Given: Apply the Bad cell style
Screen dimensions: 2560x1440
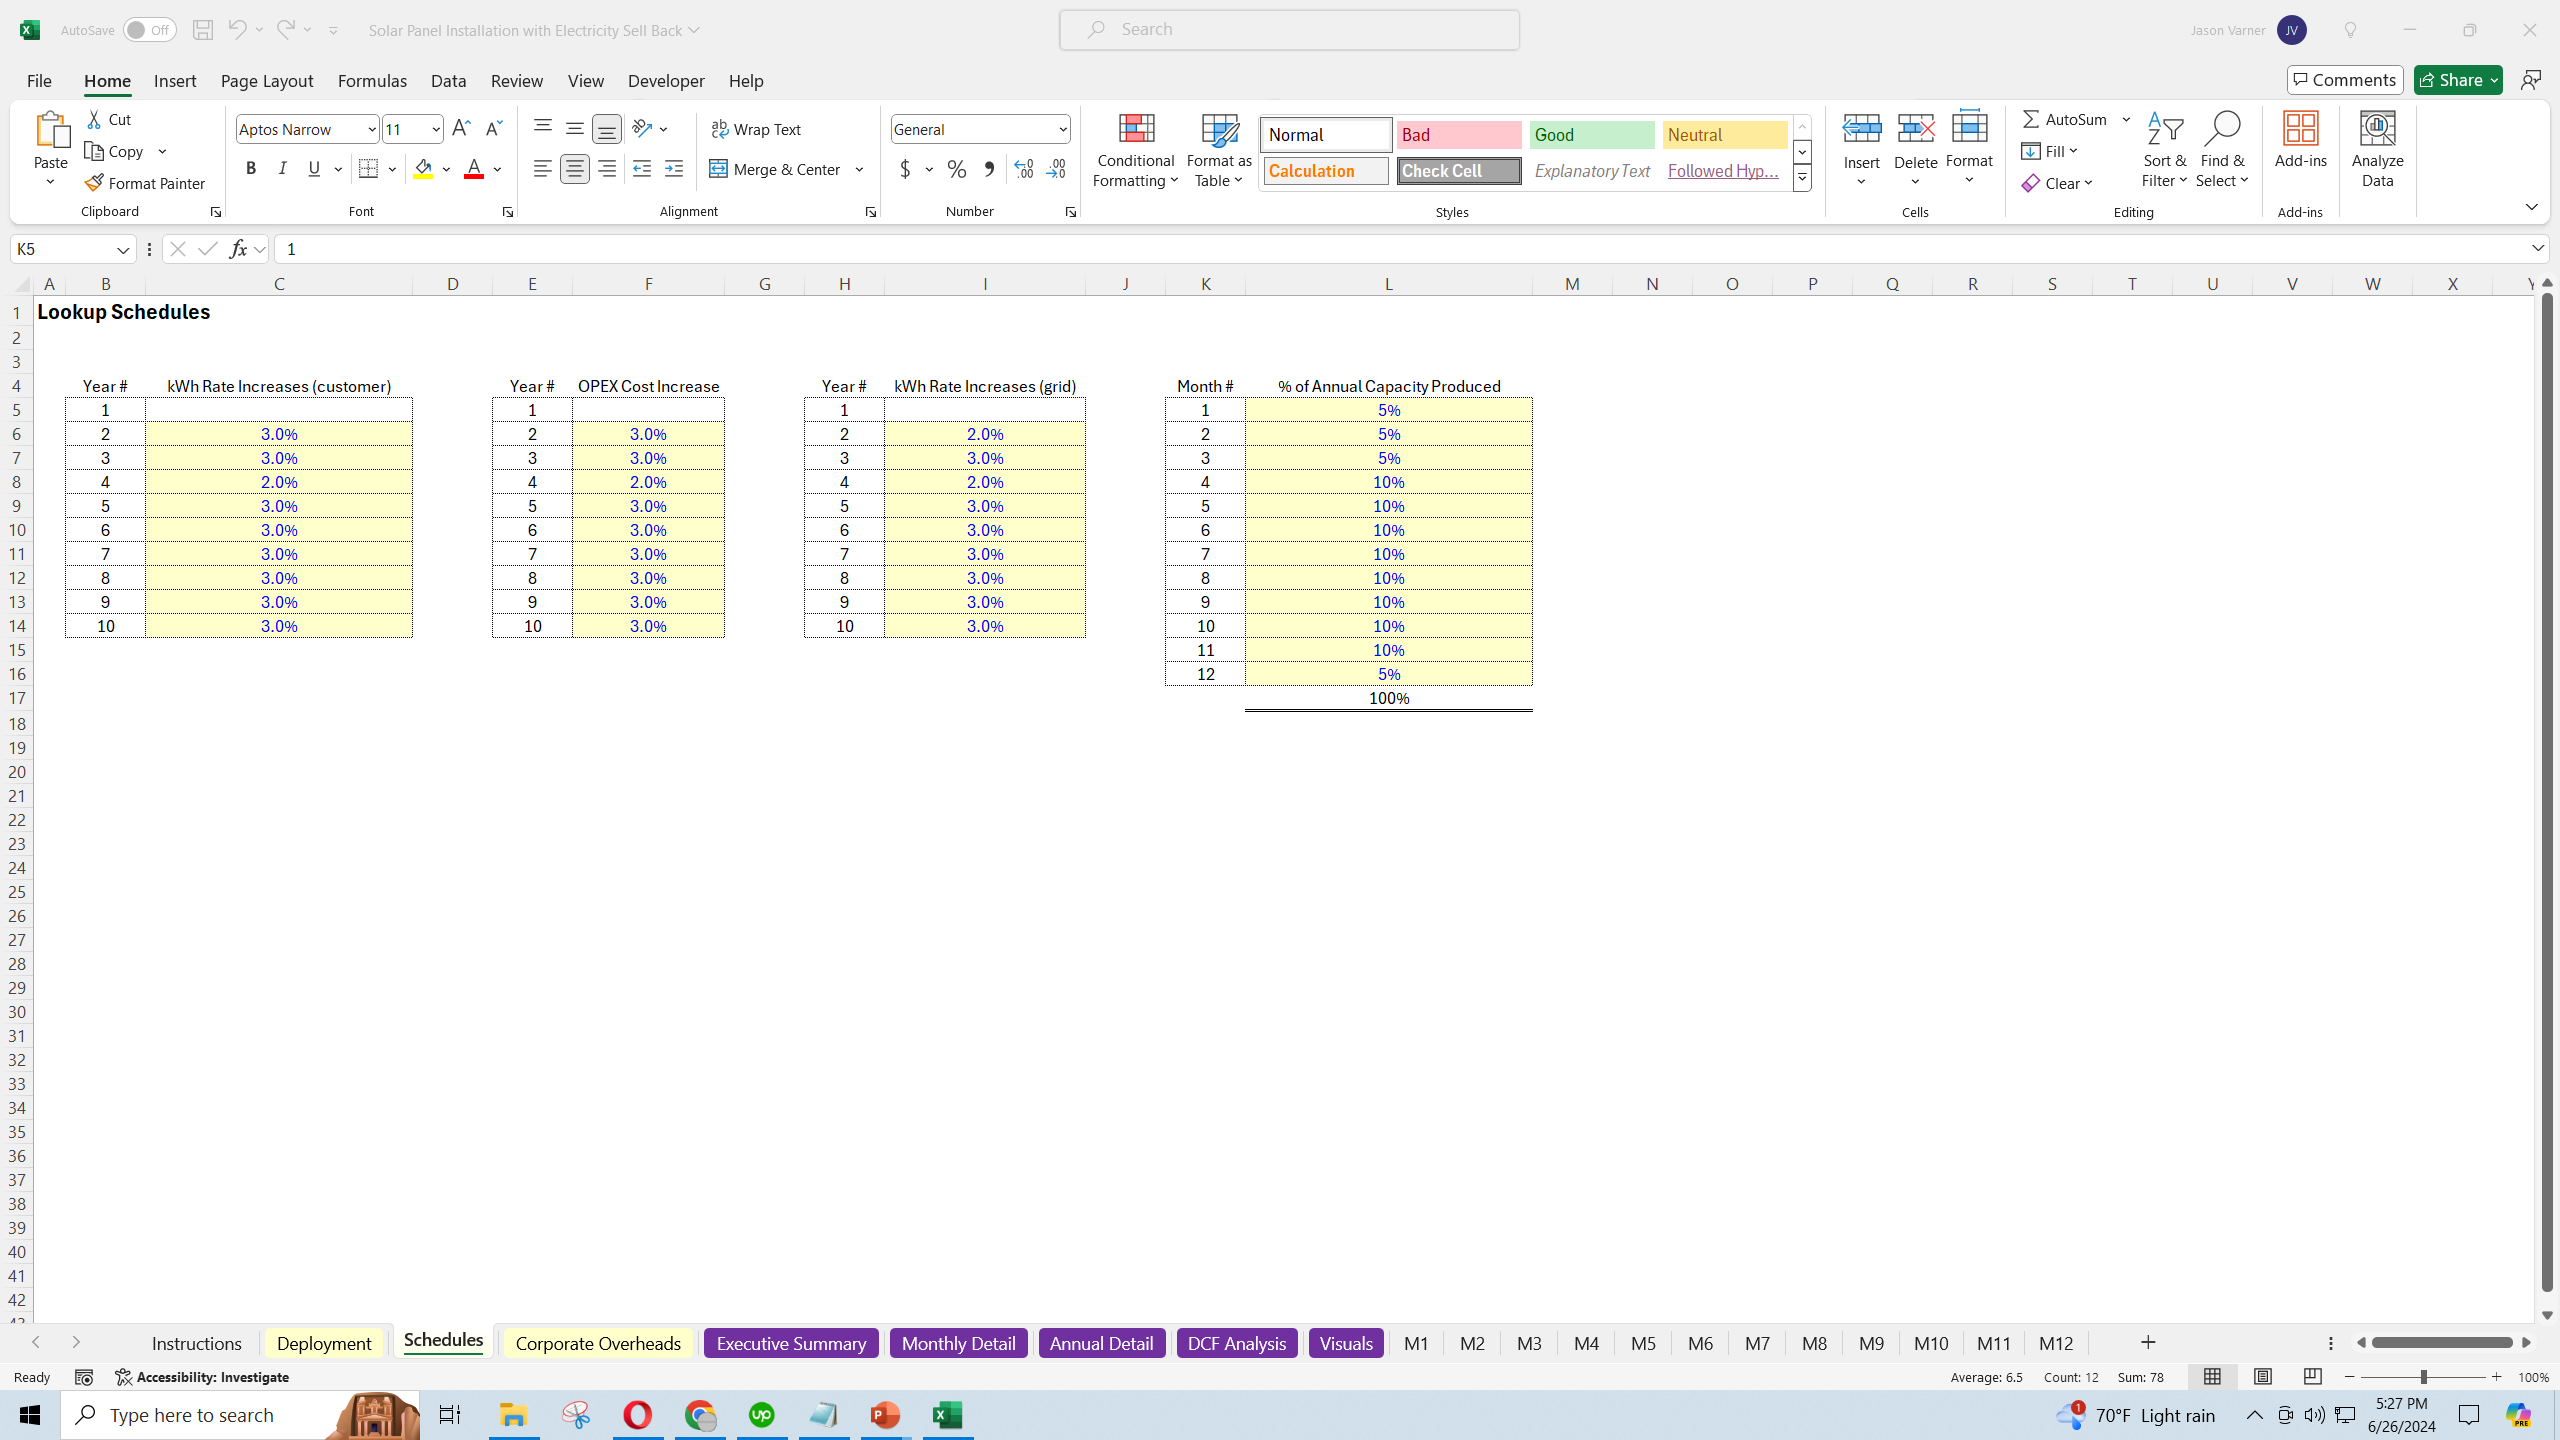Looking at the screenshot, I should [1459, 135].
